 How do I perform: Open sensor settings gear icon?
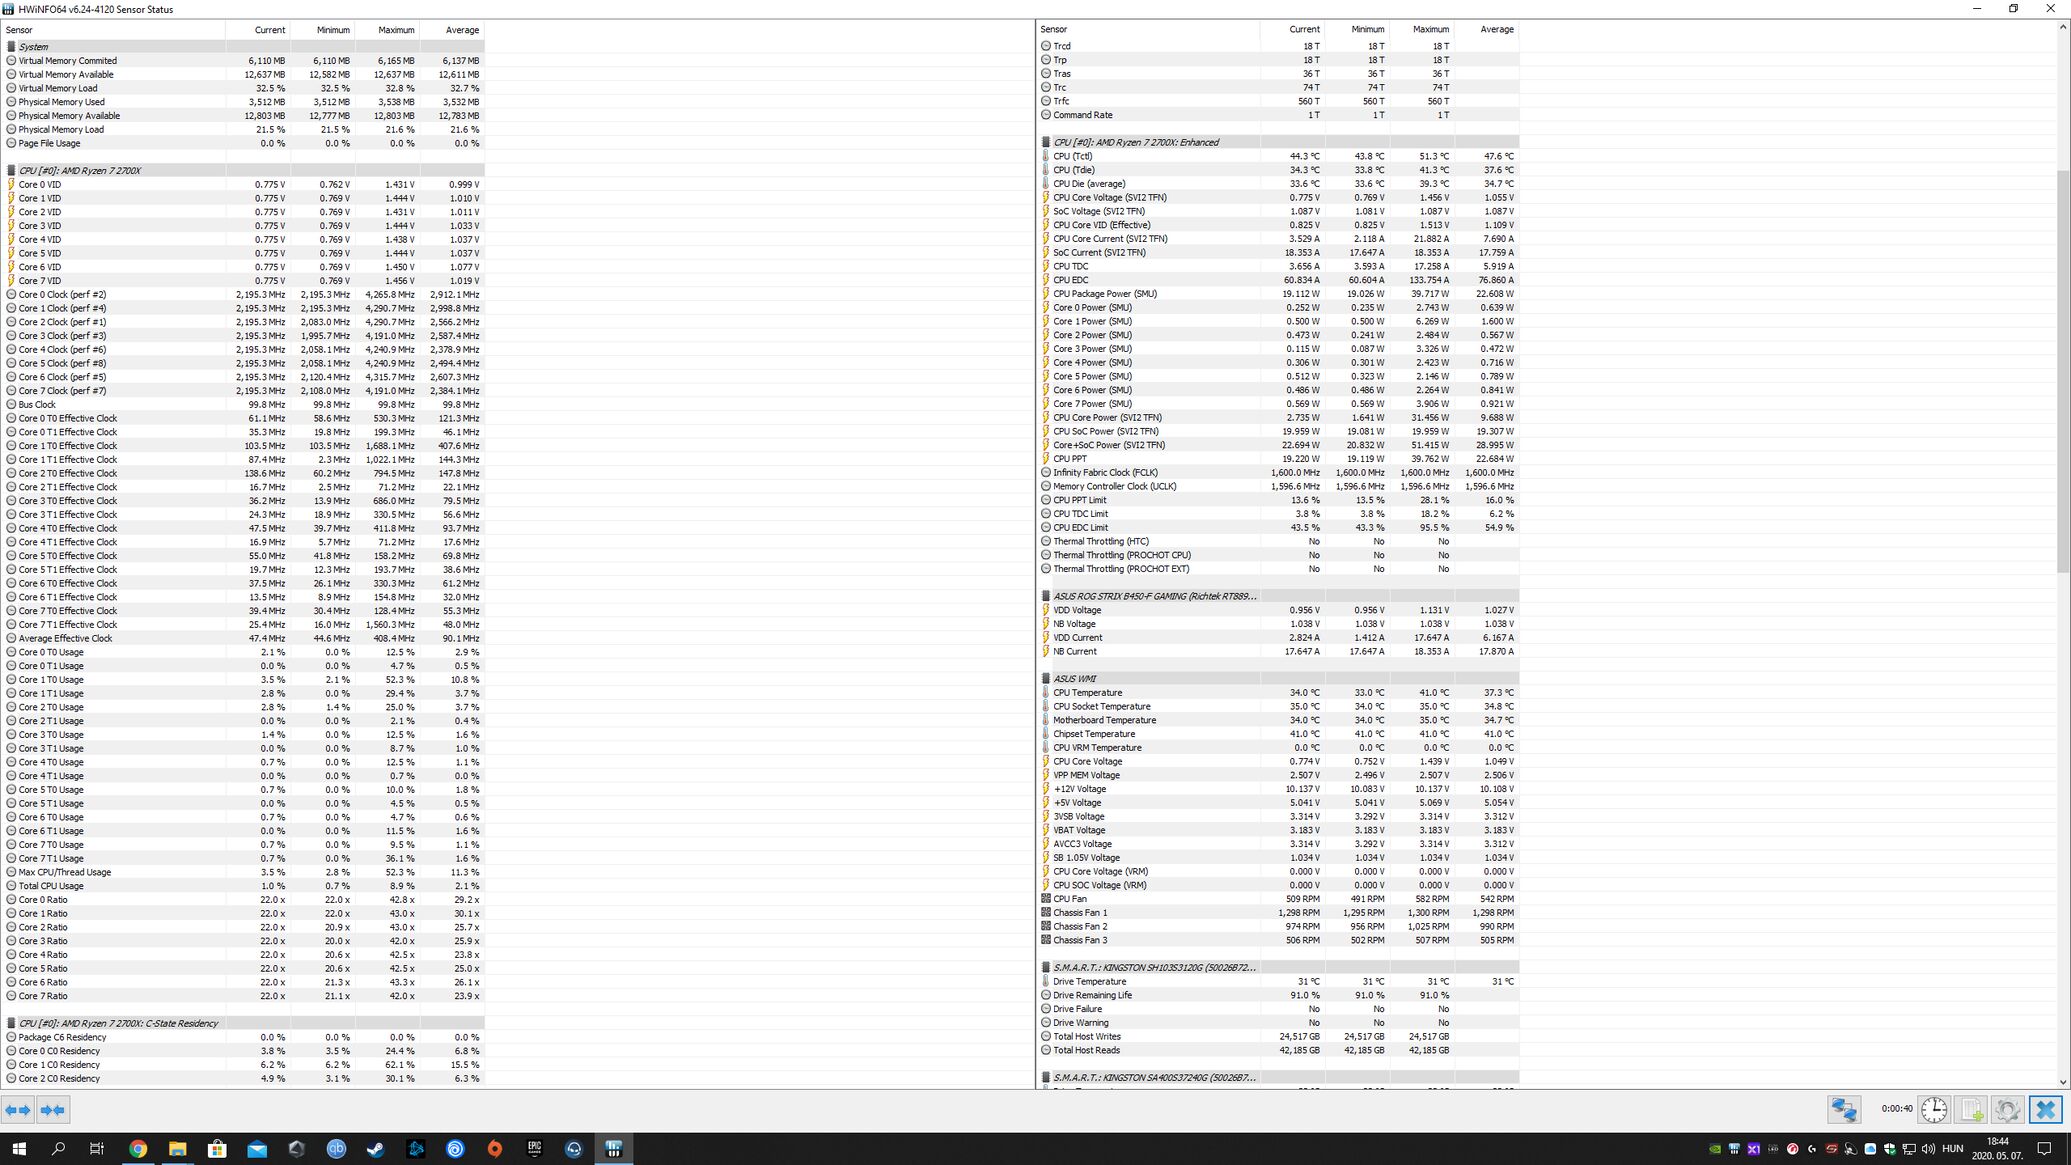pos(2007,1110)
